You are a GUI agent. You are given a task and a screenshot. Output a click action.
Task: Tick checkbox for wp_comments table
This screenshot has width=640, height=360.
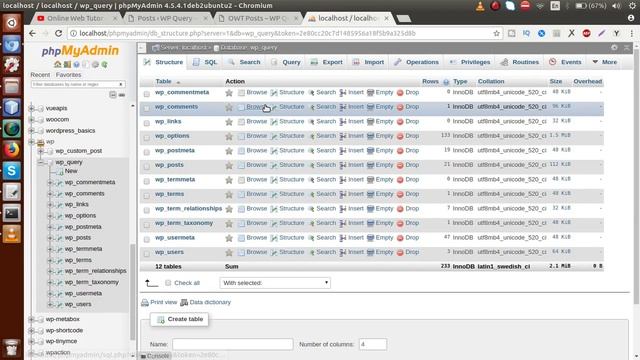tap(147, 108)
